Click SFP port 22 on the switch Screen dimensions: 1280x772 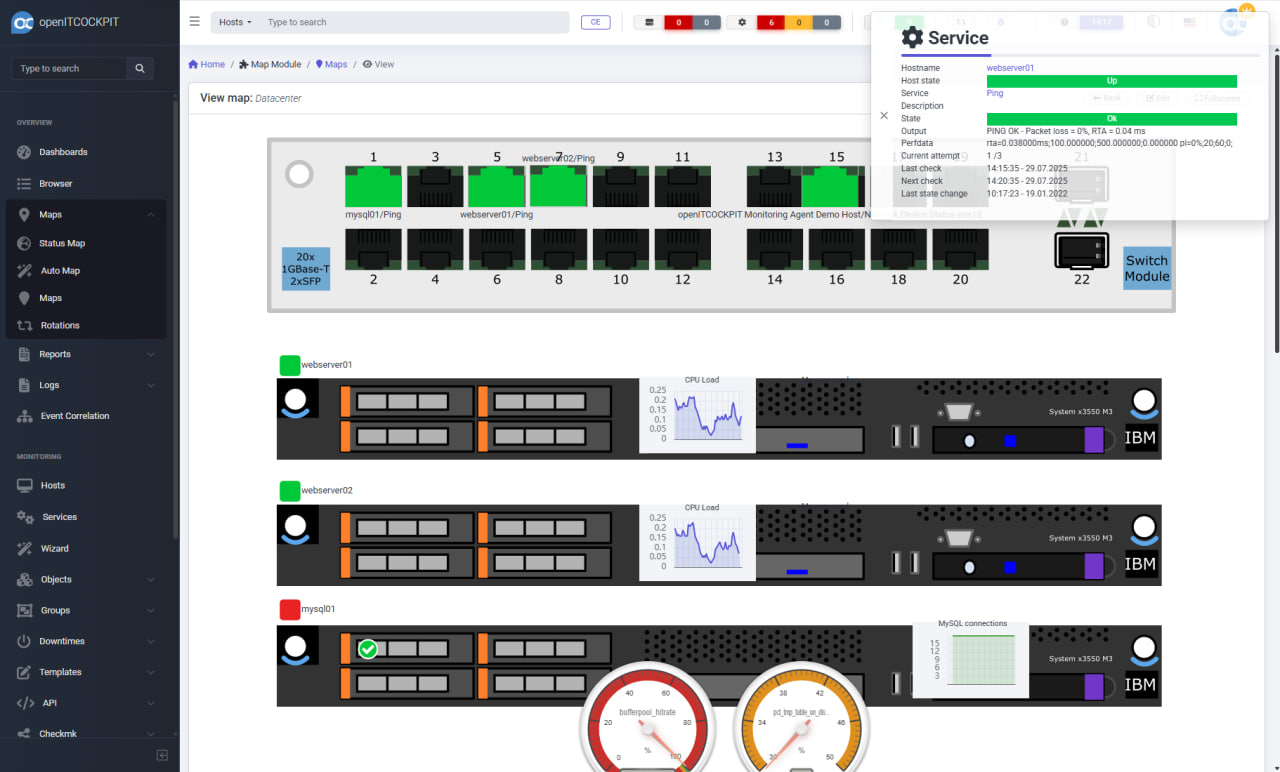(1082, 250)
